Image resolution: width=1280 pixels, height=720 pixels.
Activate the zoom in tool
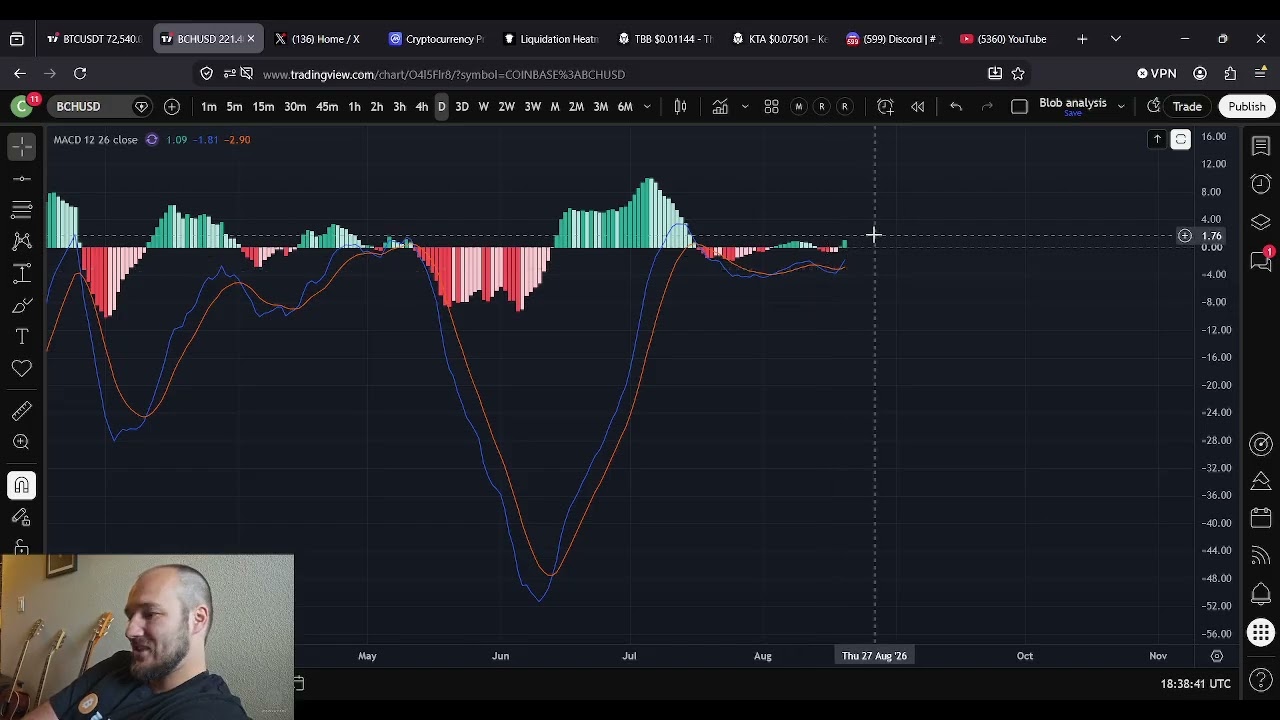21,442
